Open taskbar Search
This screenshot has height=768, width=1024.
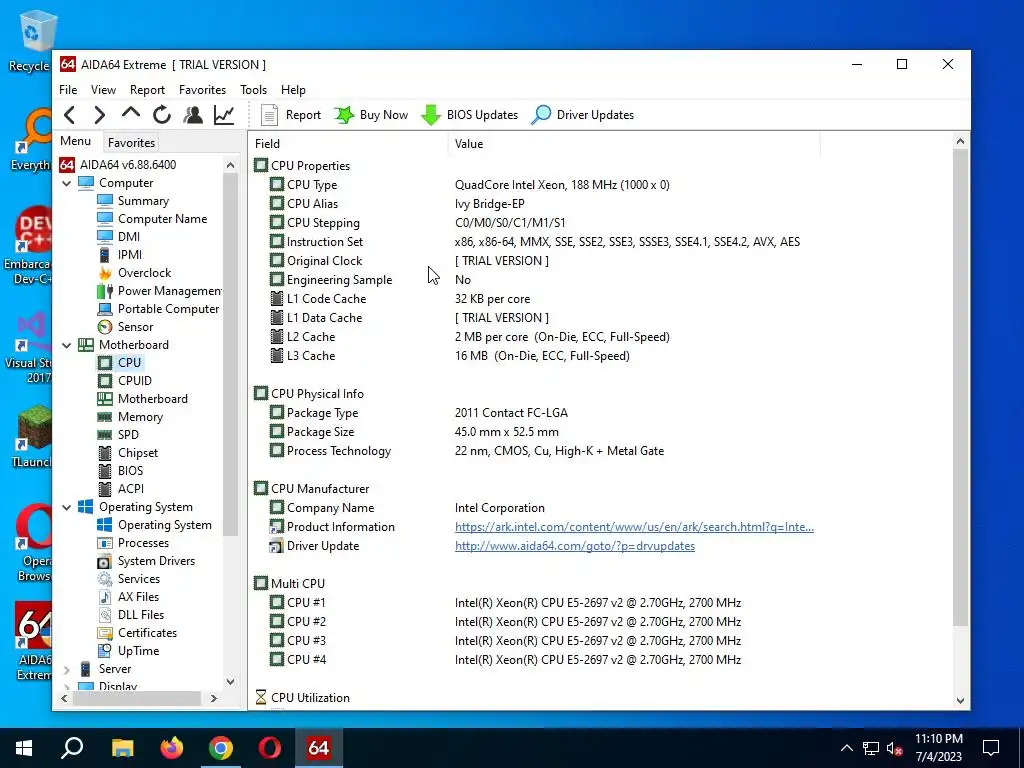pyautogui.click(x=72, y=748)
